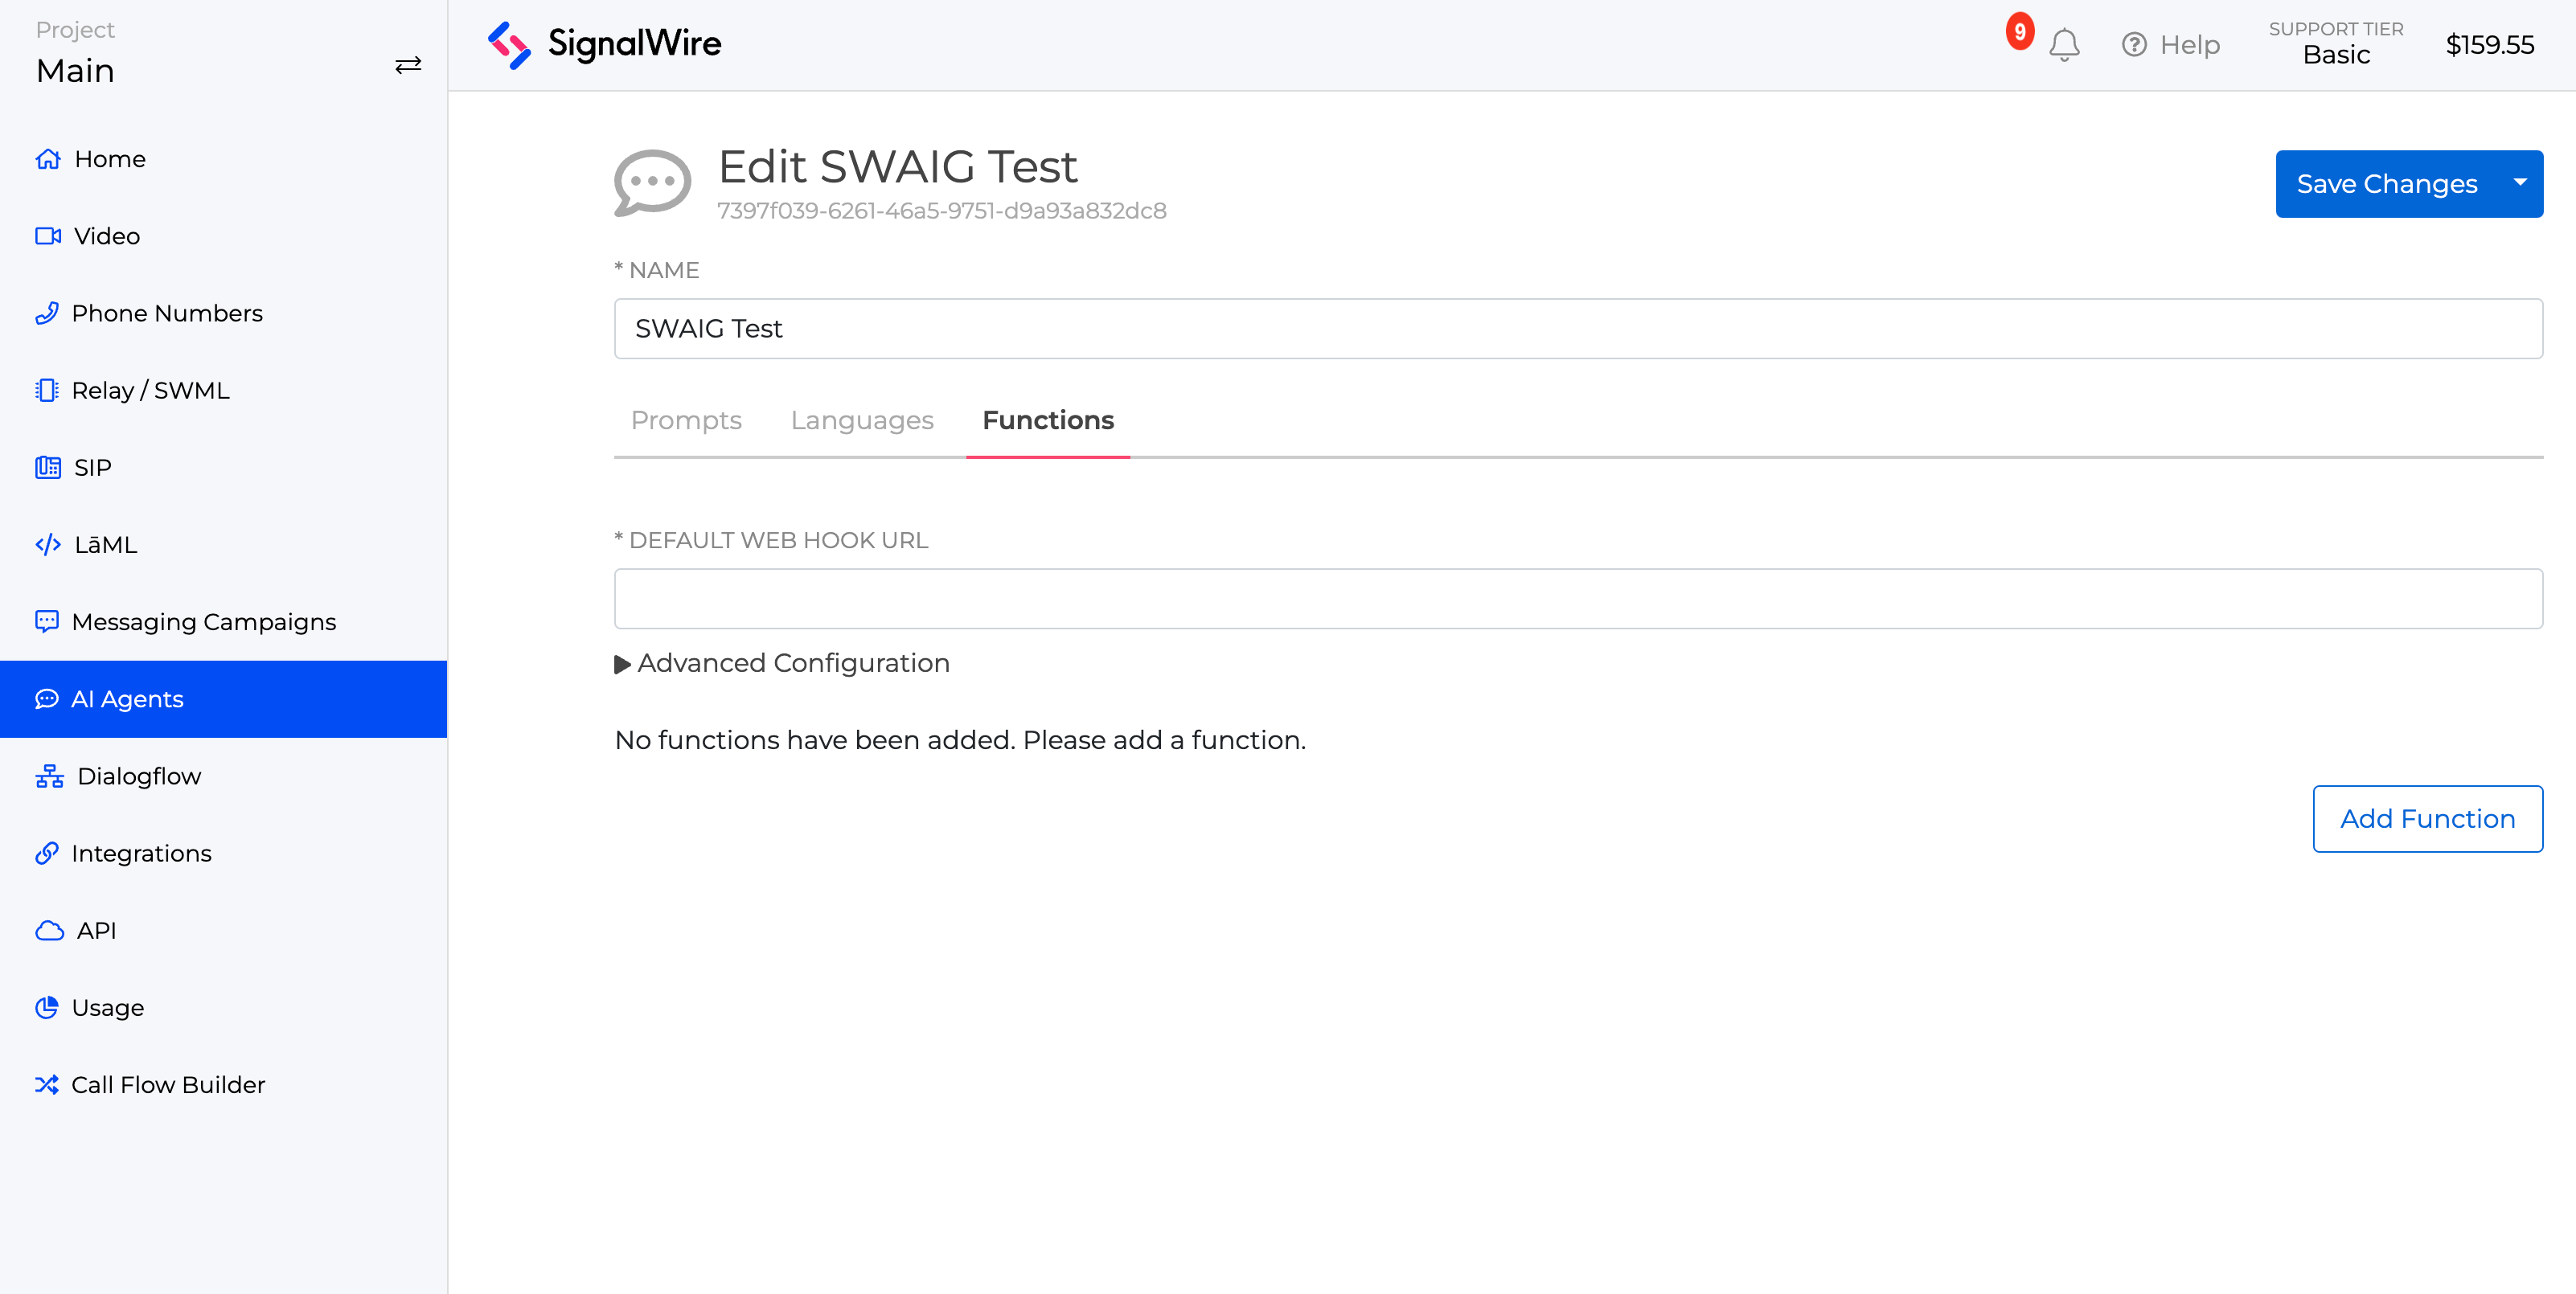Open the Relay / SWML section

223,390
